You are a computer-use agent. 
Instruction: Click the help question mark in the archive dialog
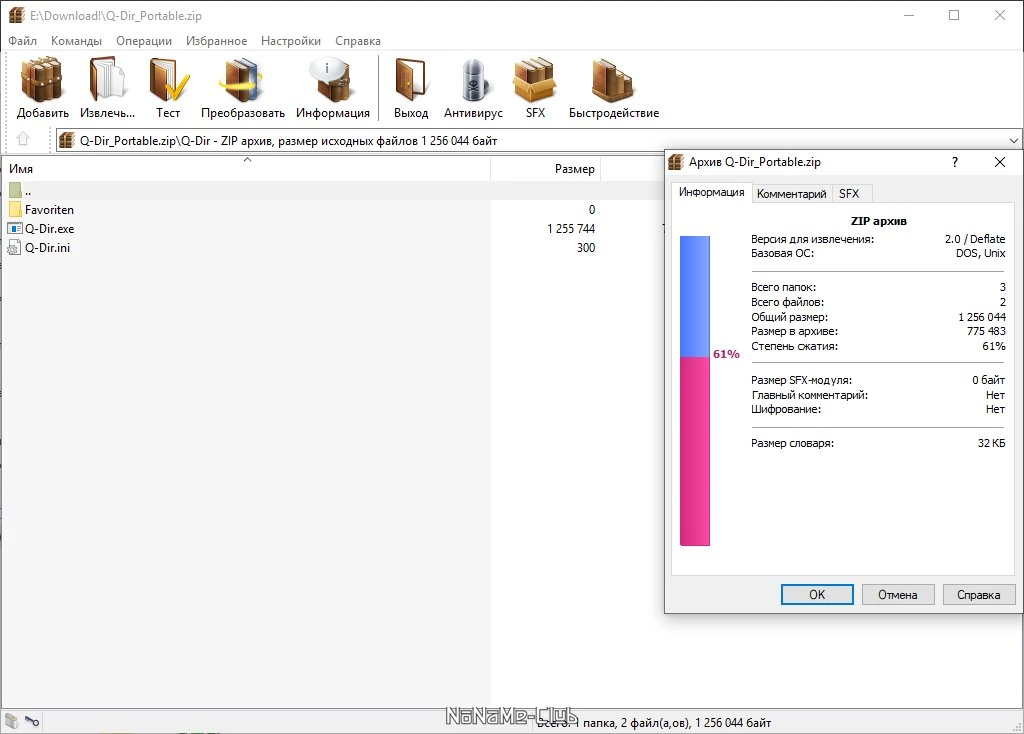tap(955, 162)
